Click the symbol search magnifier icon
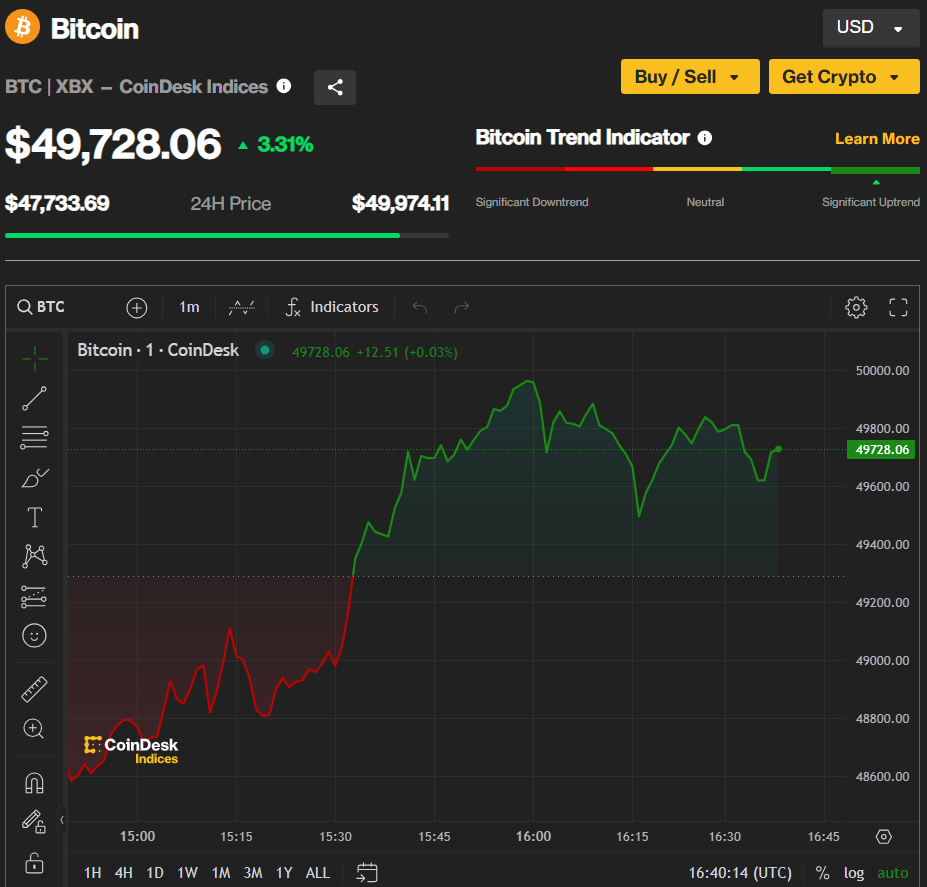The width and height of the screenshot is (927, 887). coord(24,307)
